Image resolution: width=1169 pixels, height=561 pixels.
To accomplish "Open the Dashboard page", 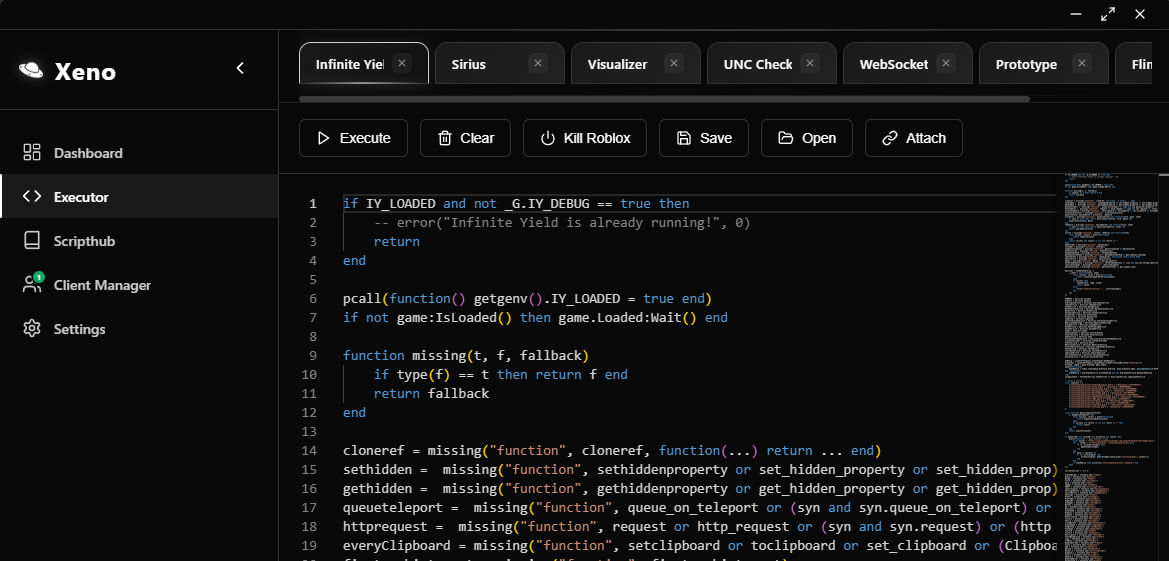I will pos(88,153).
